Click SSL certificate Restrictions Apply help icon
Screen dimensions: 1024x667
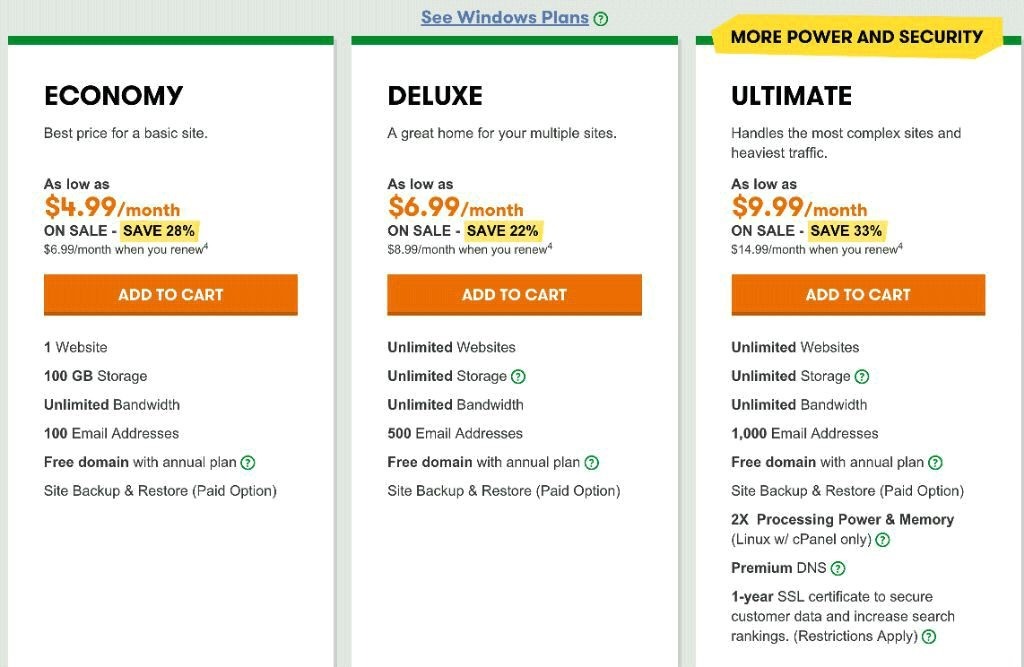[x=929, y=636]
